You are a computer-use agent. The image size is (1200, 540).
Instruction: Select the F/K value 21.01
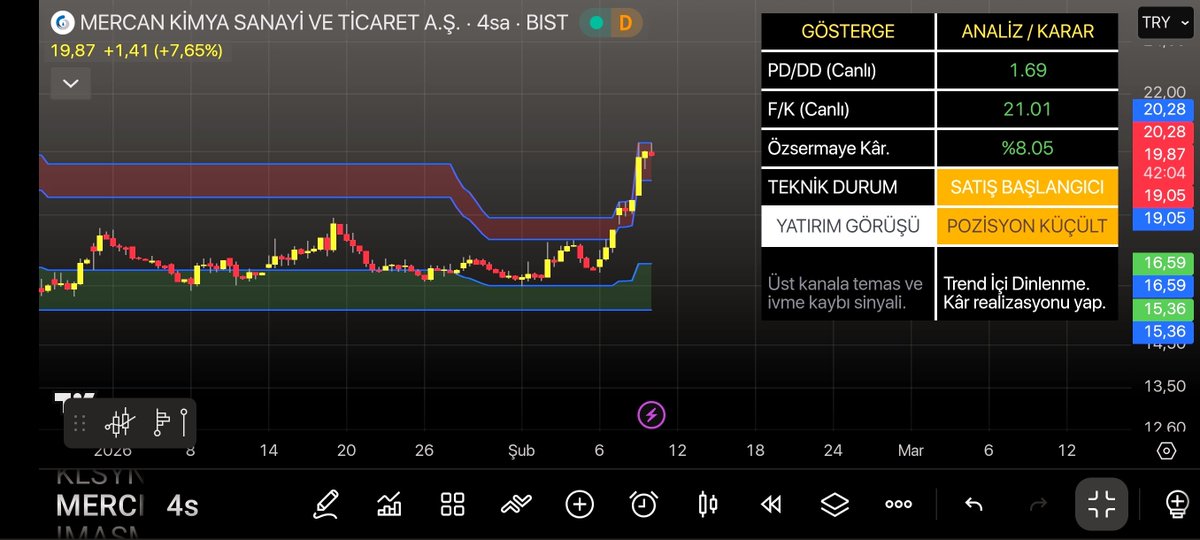[1025, 109]
